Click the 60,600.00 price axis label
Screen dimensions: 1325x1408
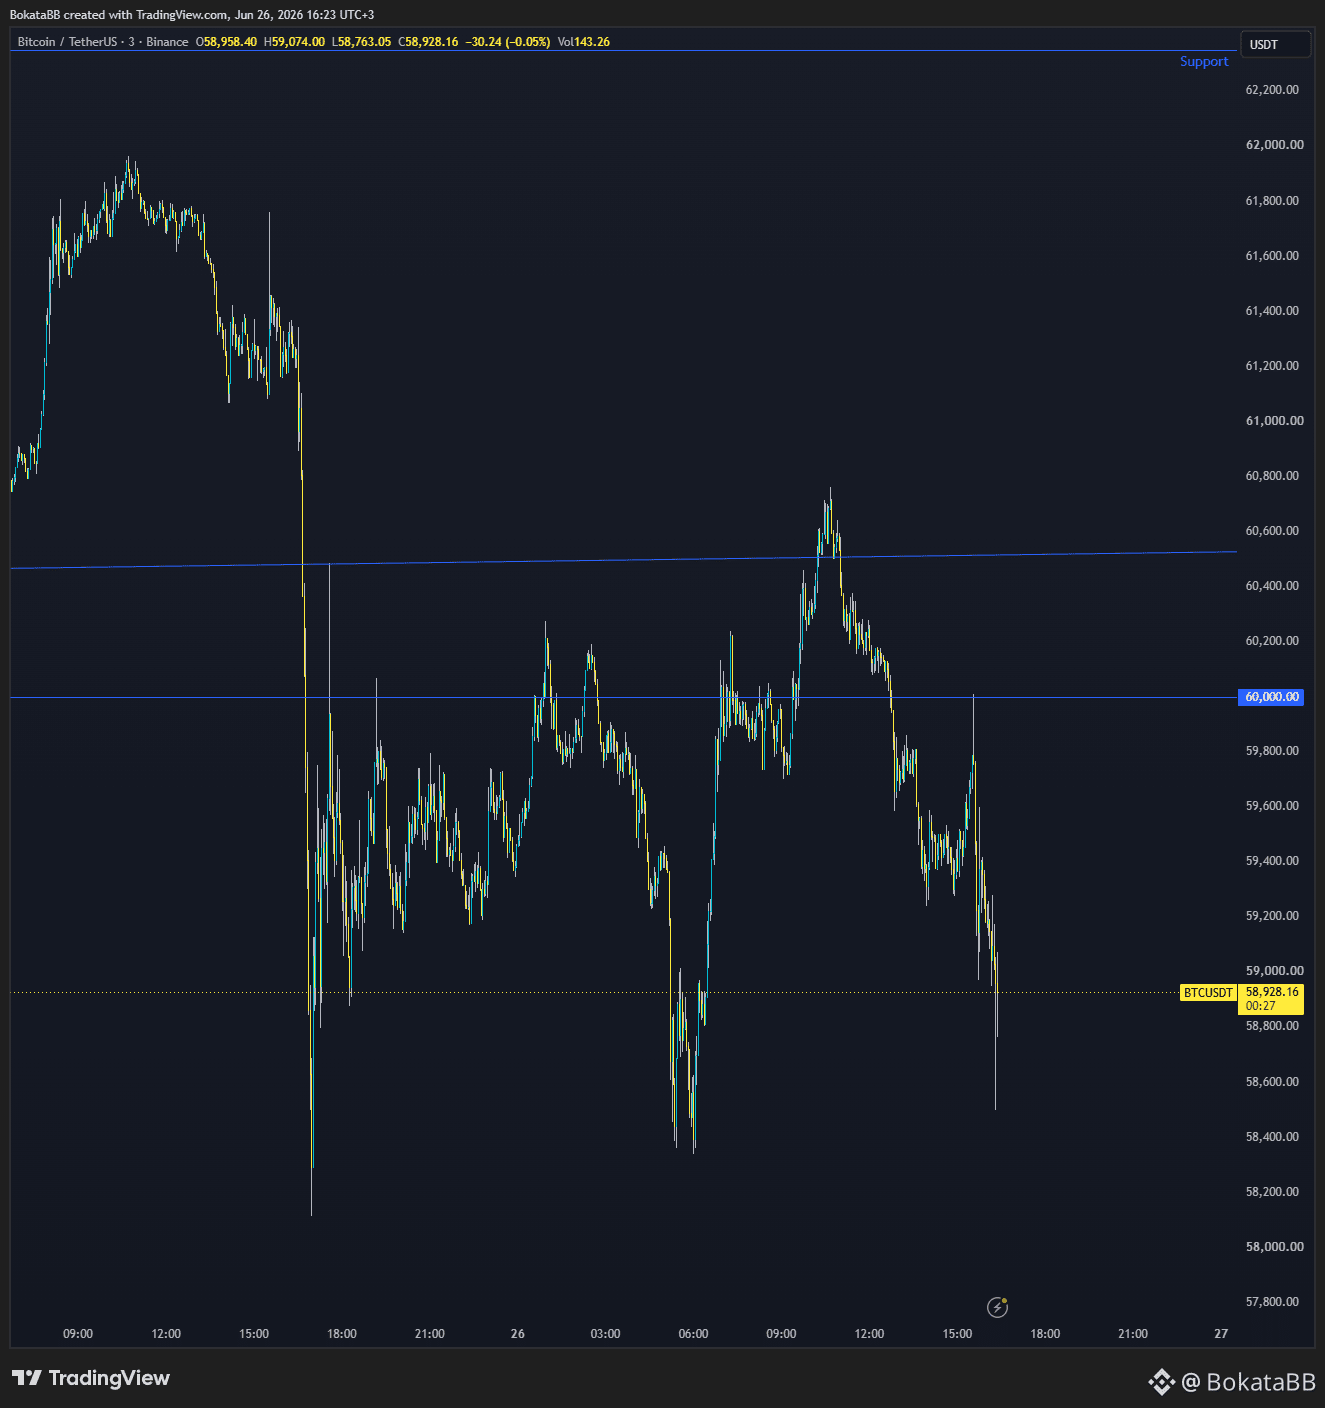pyautogui.click(x=1272, y=531)
